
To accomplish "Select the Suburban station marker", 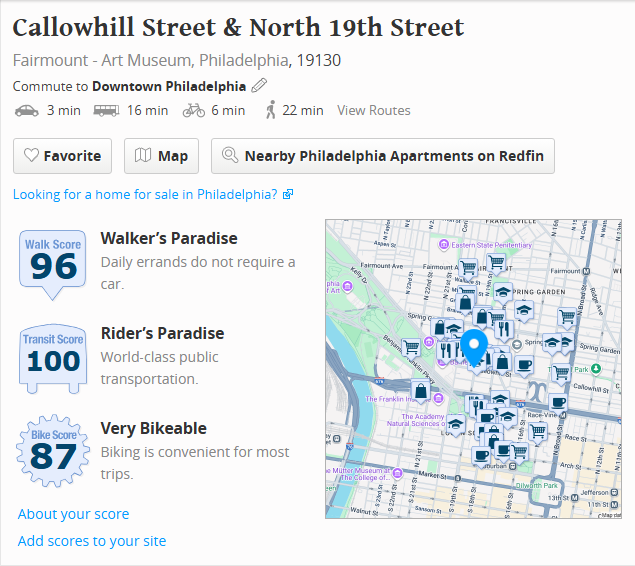I will point(512,466).
